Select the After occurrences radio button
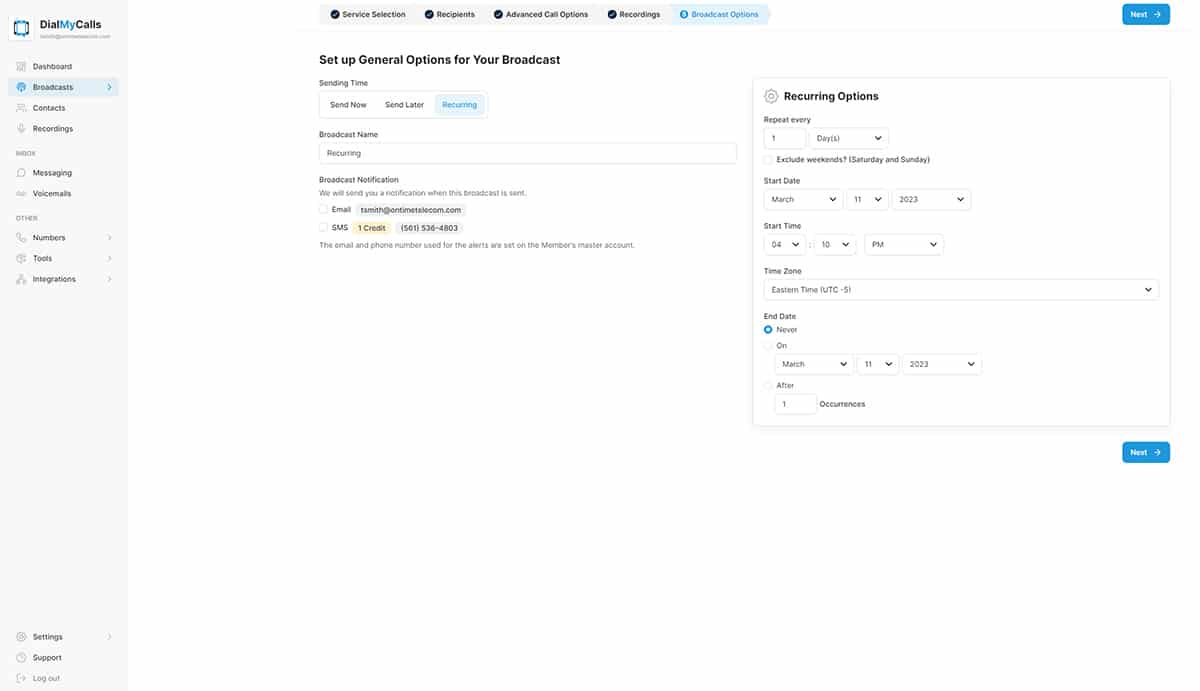This screenshot has height=691, width=1200. (768, 385)
